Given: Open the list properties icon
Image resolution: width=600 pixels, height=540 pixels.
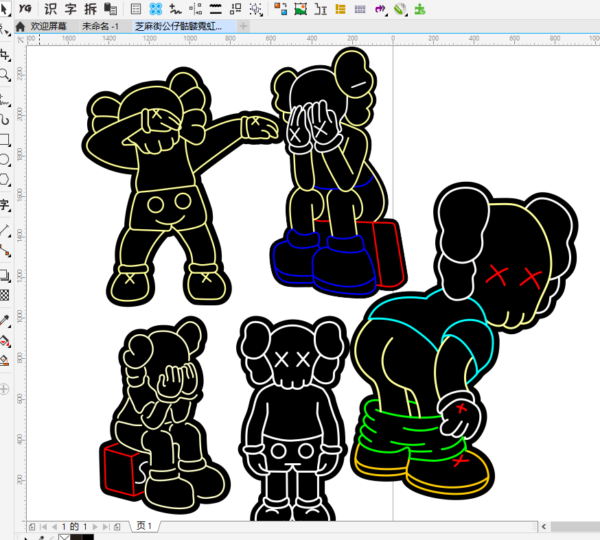Looking at the screenshot, I should (x=136, y=8).
